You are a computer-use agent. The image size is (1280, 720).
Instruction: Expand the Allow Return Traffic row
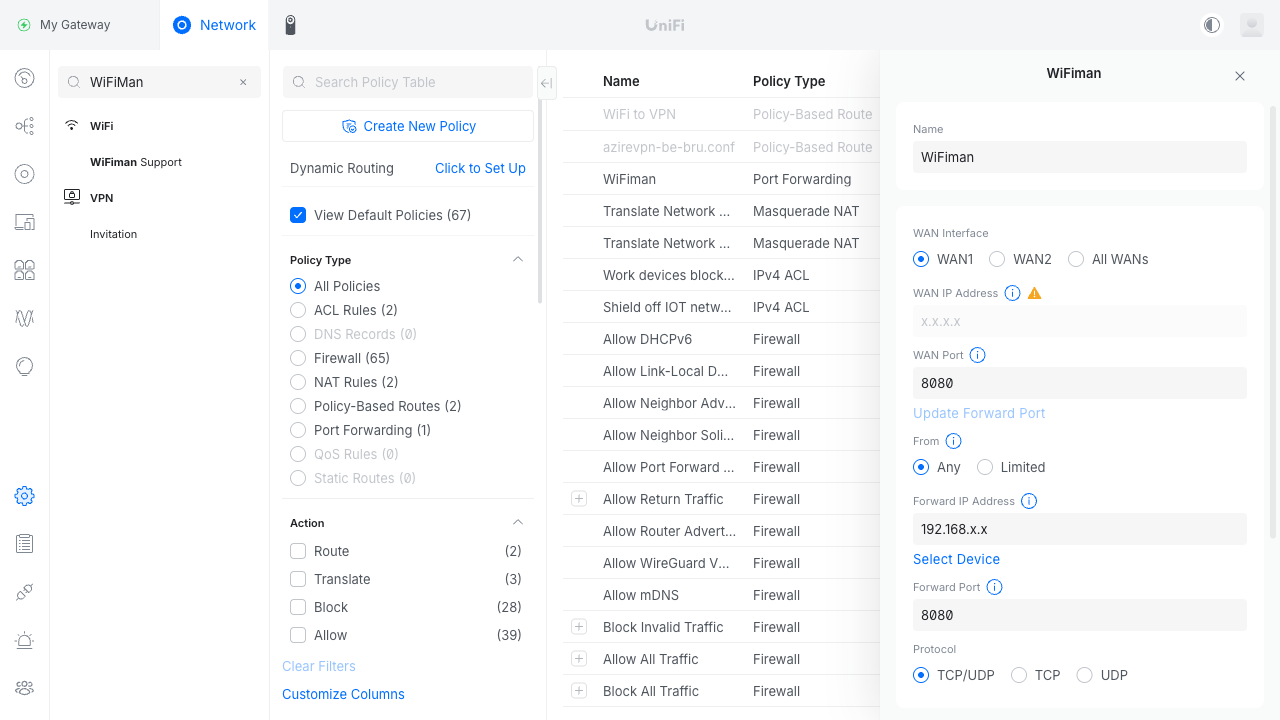point(579,499)
